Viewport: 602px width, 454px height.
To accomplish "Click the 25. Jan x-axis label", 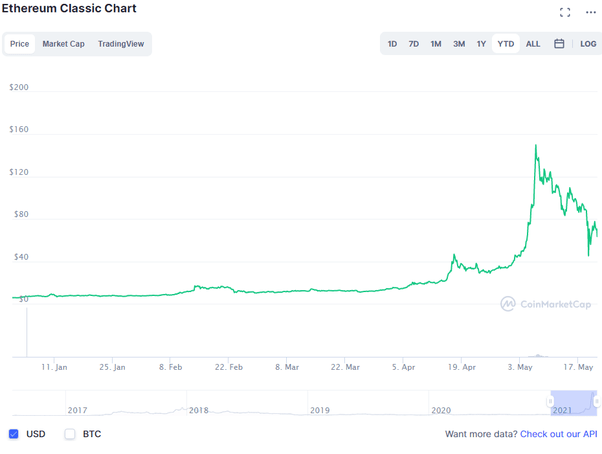I will click(112, 367).
